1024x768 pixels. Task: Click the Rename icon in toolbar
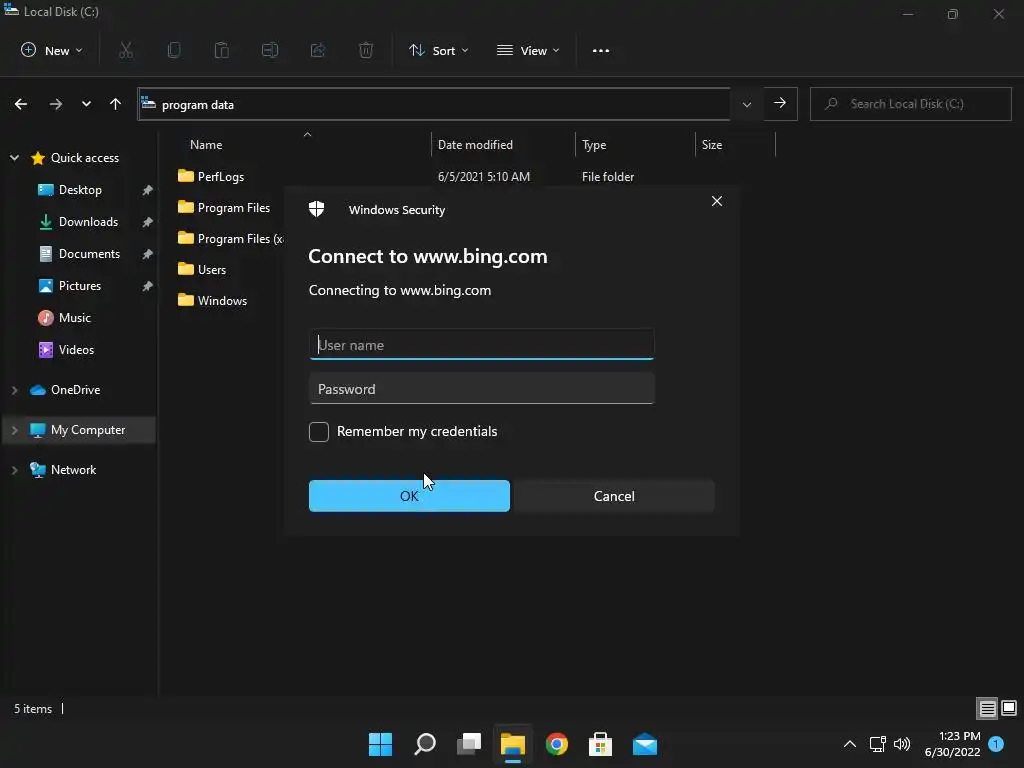pyautogui.click(x=270, y=50)
